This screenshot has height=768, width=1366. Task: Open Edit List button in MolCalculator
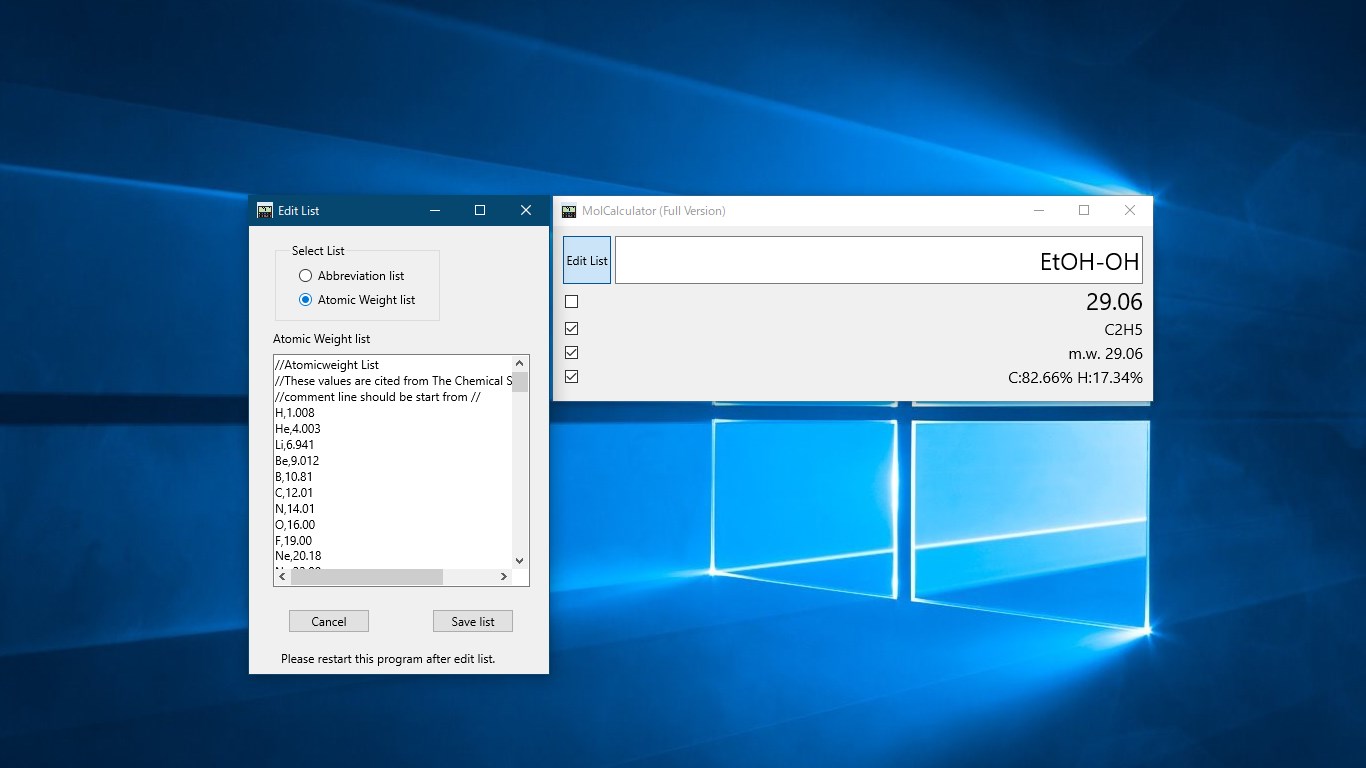(587, 260)
